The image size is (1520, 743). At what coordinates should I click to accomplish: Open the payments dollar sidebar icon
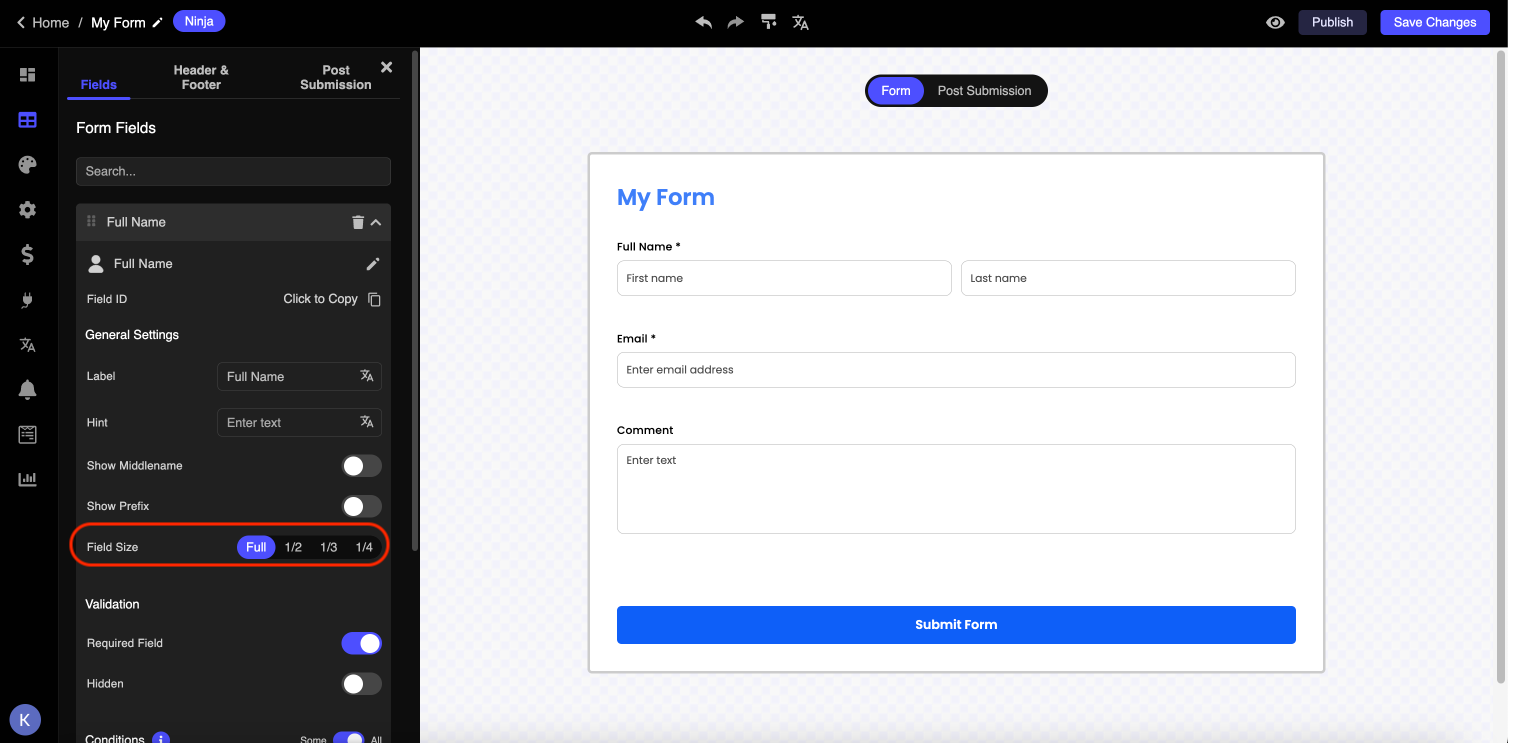coord(27,255)
